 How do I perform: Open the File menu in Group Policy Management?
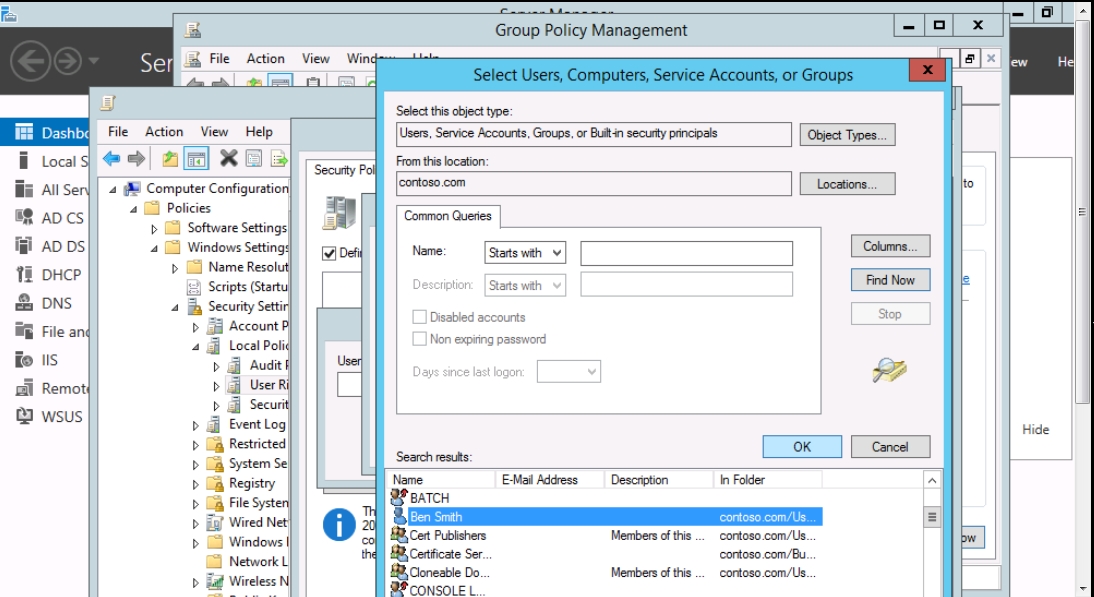219,59
